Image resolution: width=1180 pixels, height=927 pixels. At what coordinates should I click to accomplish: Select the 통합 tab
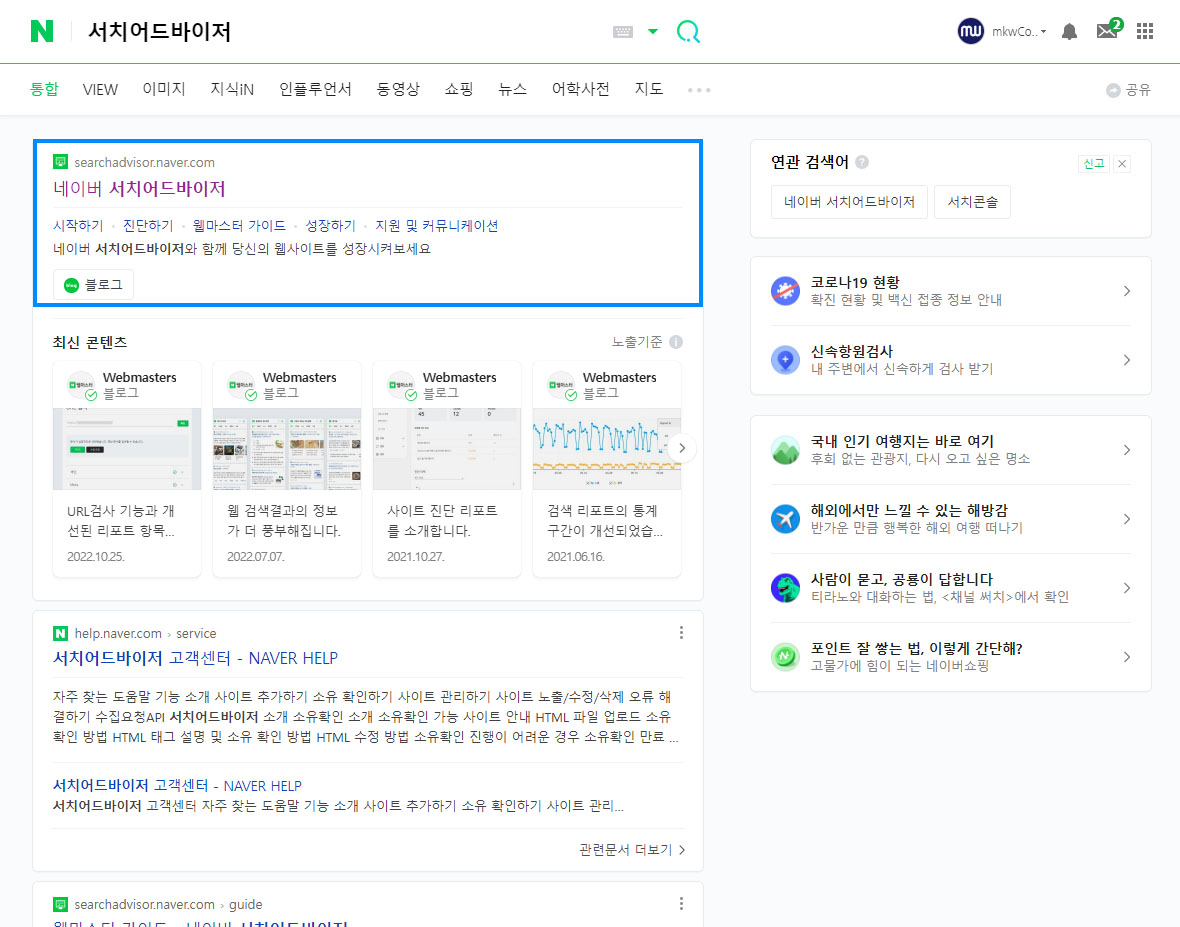(x=44, y=89)
